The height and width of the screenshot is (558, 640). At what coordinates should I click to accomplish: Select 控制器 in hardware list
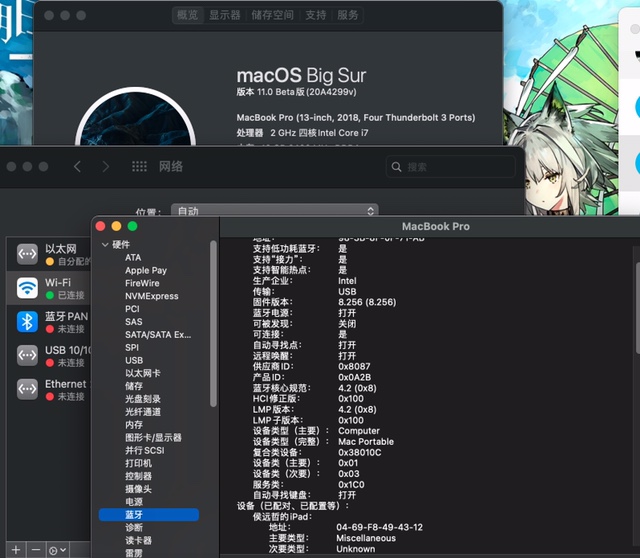point(138,476)
